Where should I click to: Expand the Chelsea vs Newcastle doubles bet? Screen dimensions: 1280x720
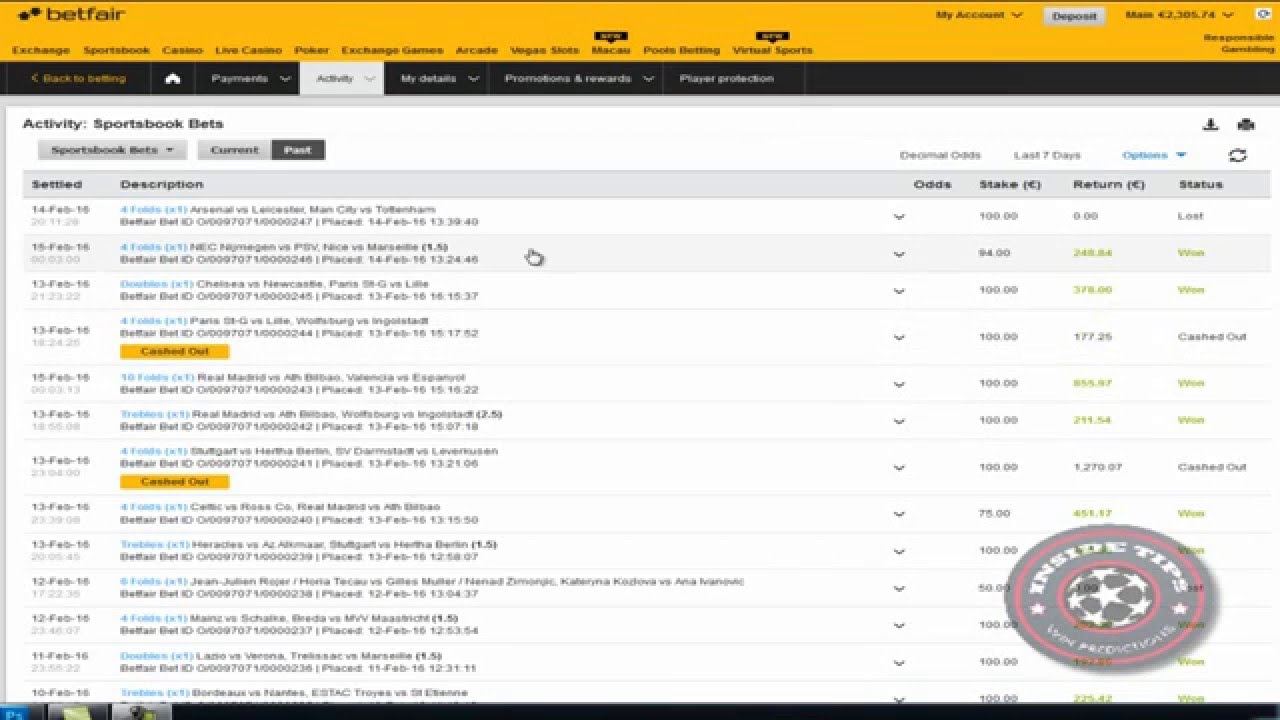click(898, 291)
